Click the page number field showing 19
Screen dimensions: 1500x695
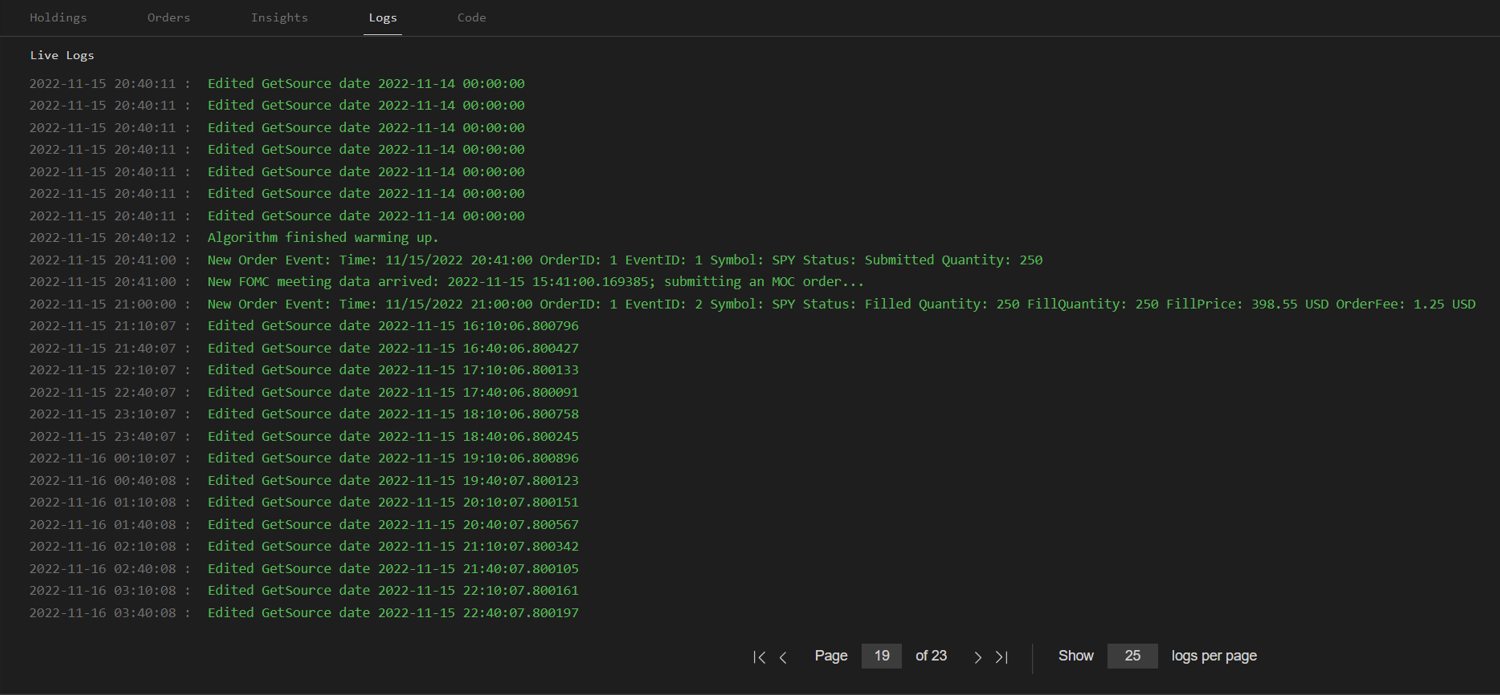[882, 656]
